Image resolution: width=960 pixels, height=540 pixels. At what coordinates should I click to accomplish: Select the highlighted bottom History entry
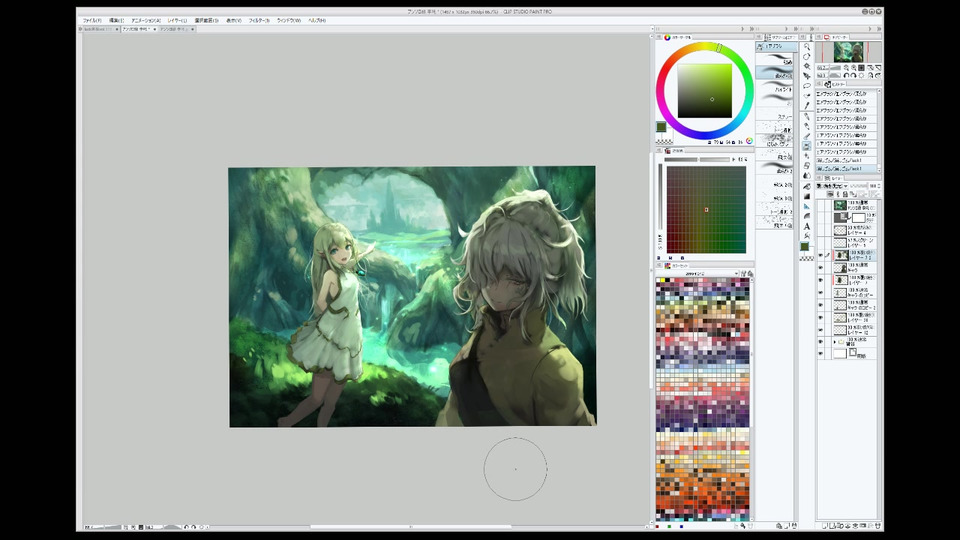click(x=846, y=168)
